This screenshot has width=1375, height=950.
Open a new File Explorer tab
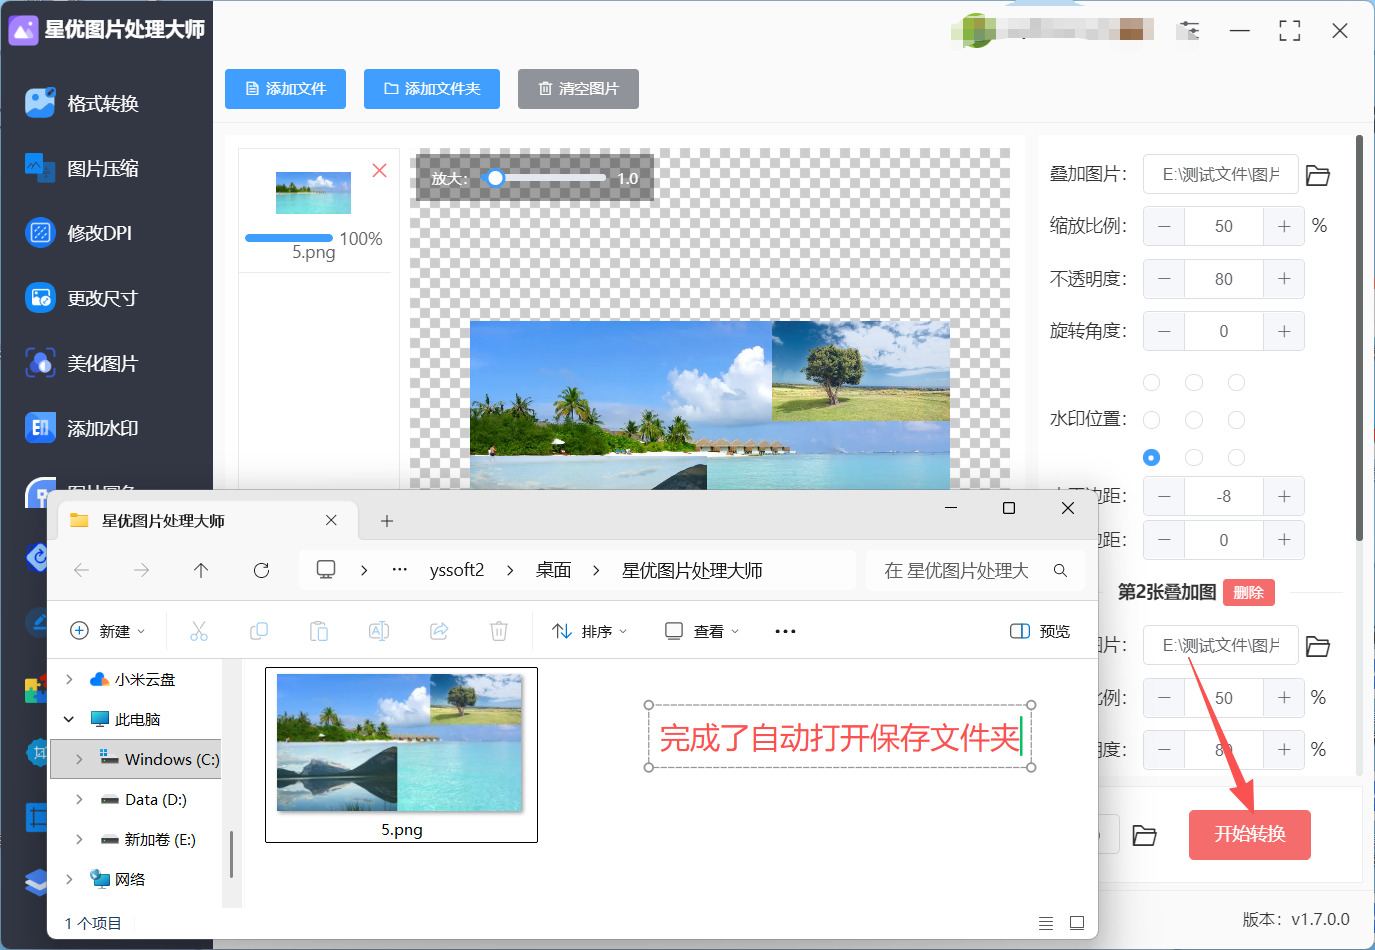pyautogui.click(x=387, y=521)
